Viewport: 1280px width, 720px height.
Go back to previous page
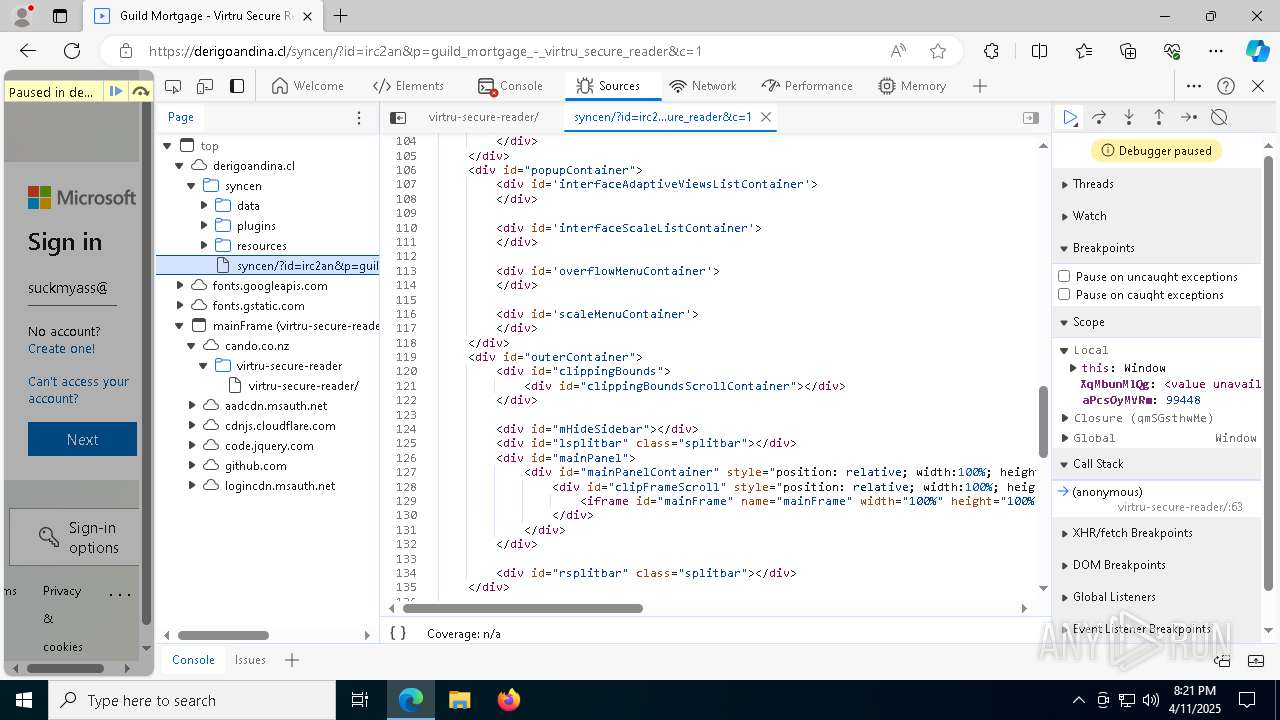click(28, 51)
